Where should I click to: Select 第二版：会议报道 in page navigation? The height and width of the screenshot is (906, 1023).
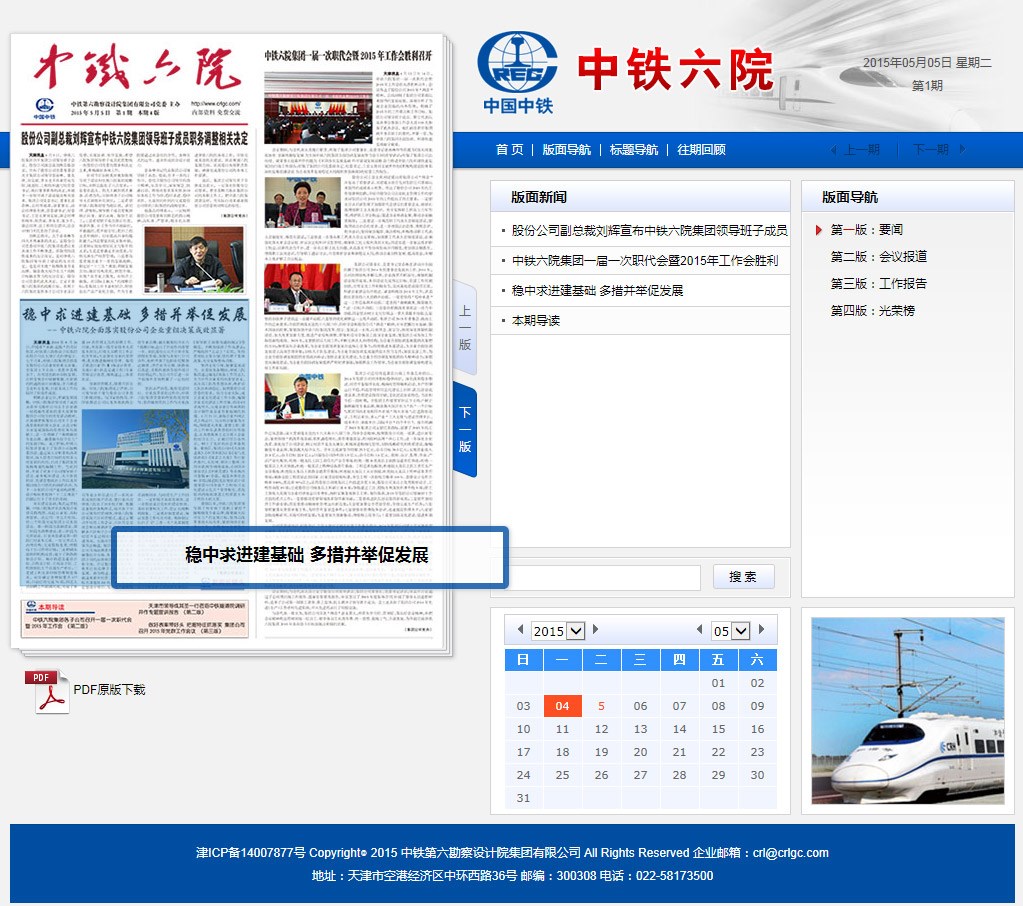click(878, 257)
